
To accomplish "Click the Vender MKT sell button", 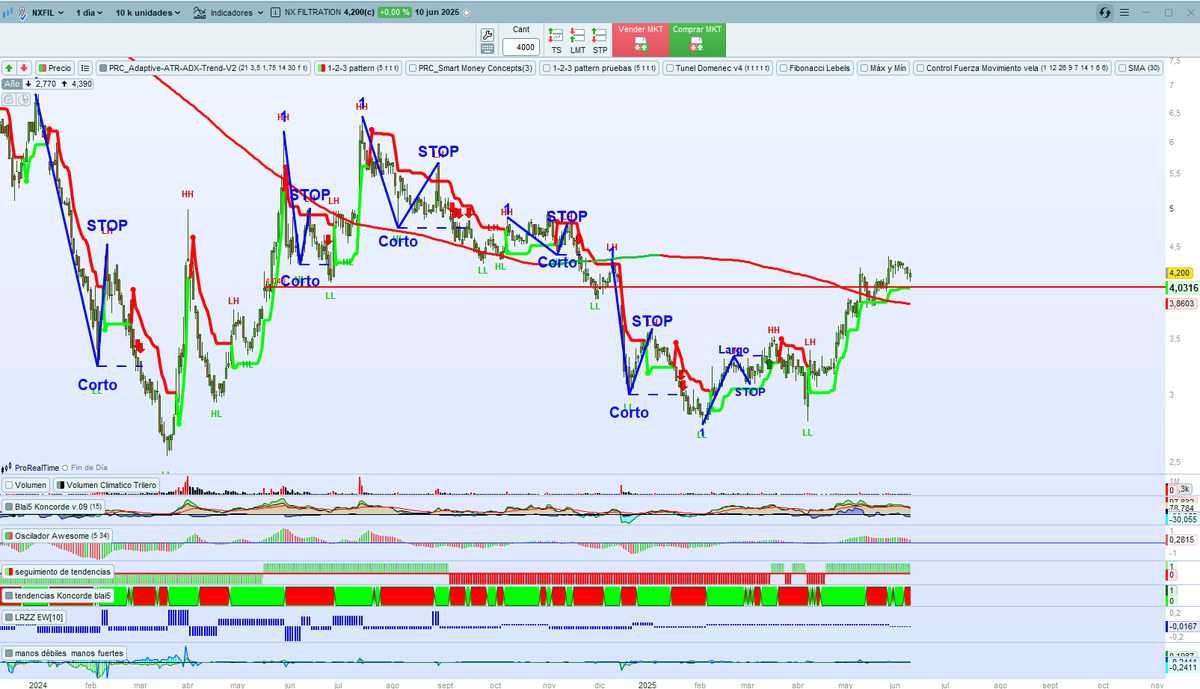I will pyautogui.click(x=641, y=40).
